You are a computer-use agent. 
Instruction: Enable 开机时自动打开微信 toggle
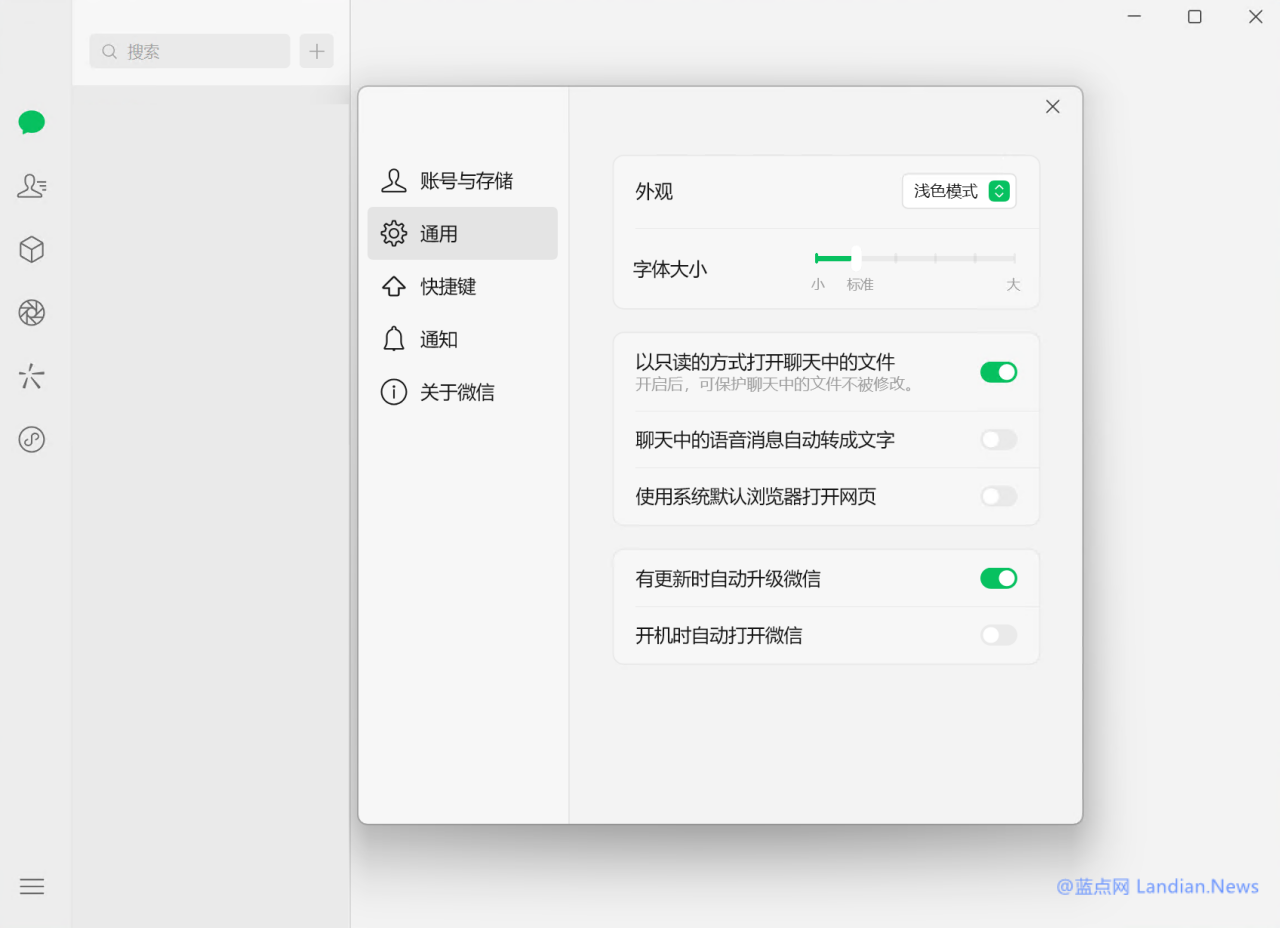click(x=998, y=635)
